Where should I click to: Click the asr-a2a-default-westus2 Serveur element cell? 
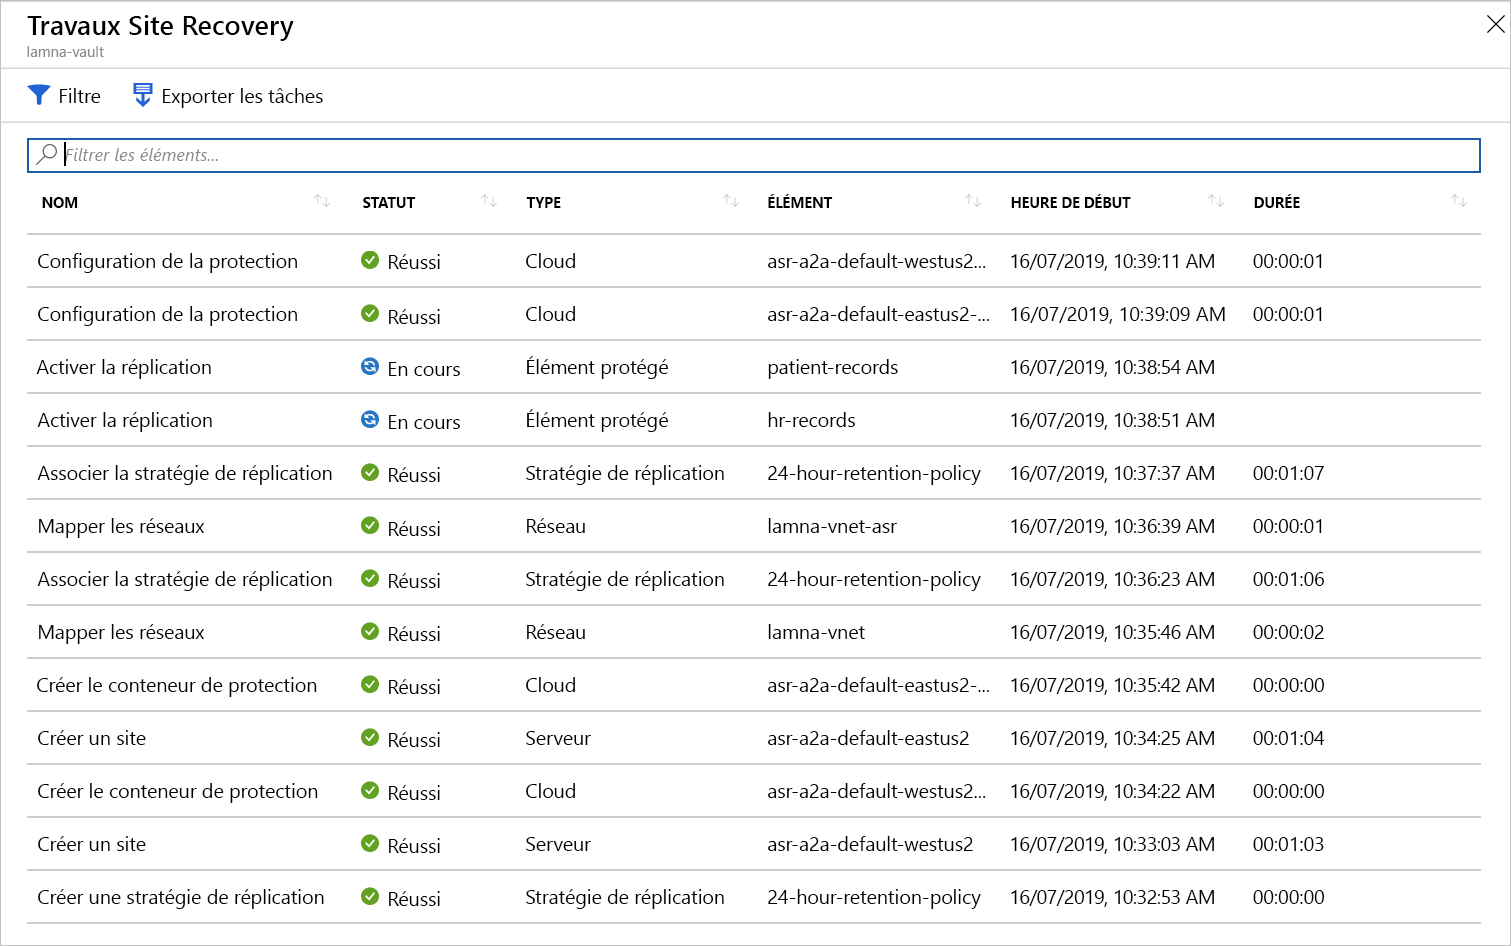[870, 844]
